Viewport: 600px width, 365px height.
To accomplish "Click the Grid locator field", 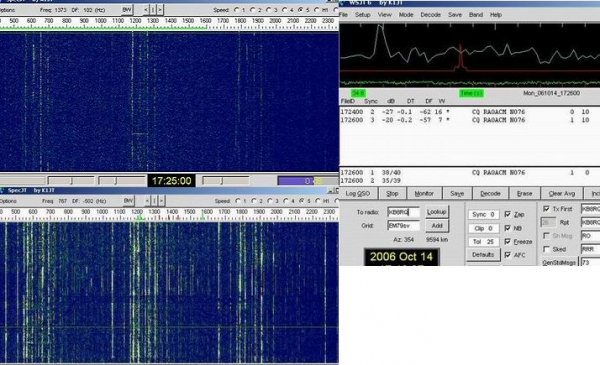I will pos(403,226).
